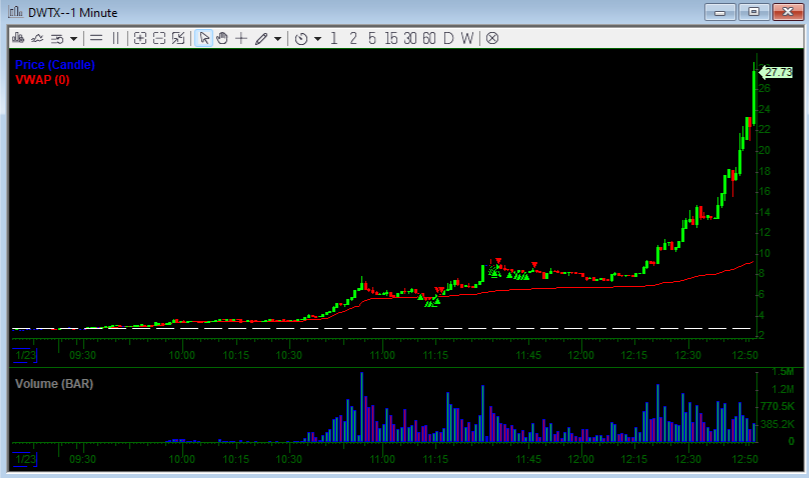The width and height of the screenshot is (809, 478).
Task: Expand the pencil tool dropdown arrow
Action: click(x=278, y=39)
